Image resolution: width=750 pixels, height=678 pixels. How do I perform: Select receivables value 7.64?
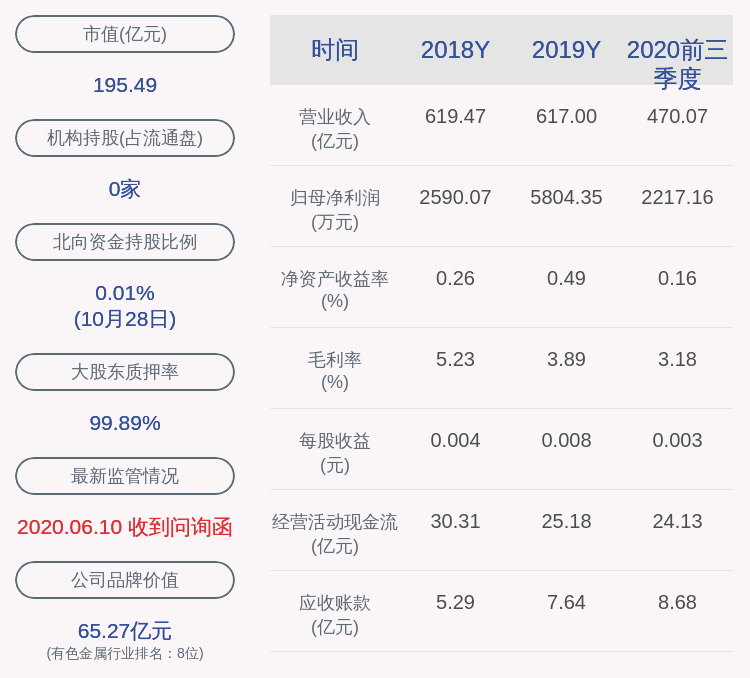[x=566, y=602]
